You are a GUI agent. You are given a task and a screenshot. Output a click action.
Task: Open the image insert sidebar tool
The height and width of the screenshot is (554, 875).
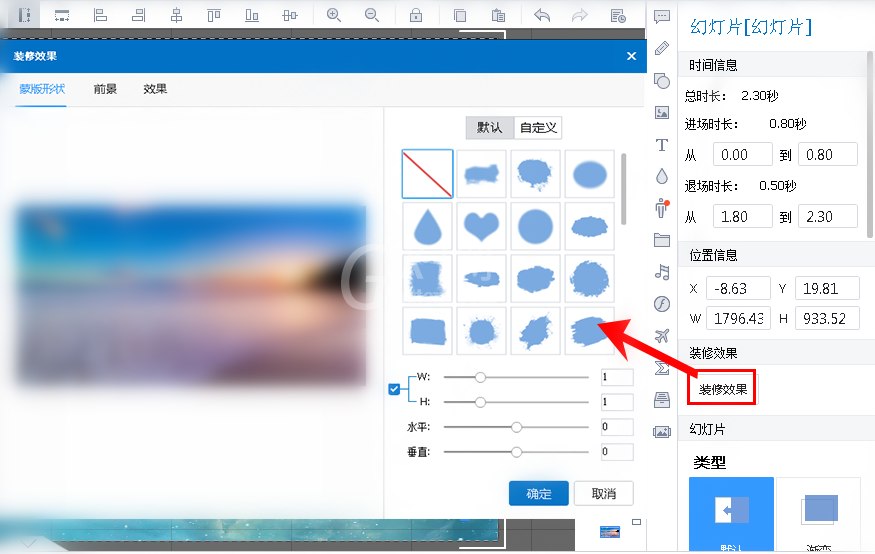pyautogui.click(x=662, y=113)
